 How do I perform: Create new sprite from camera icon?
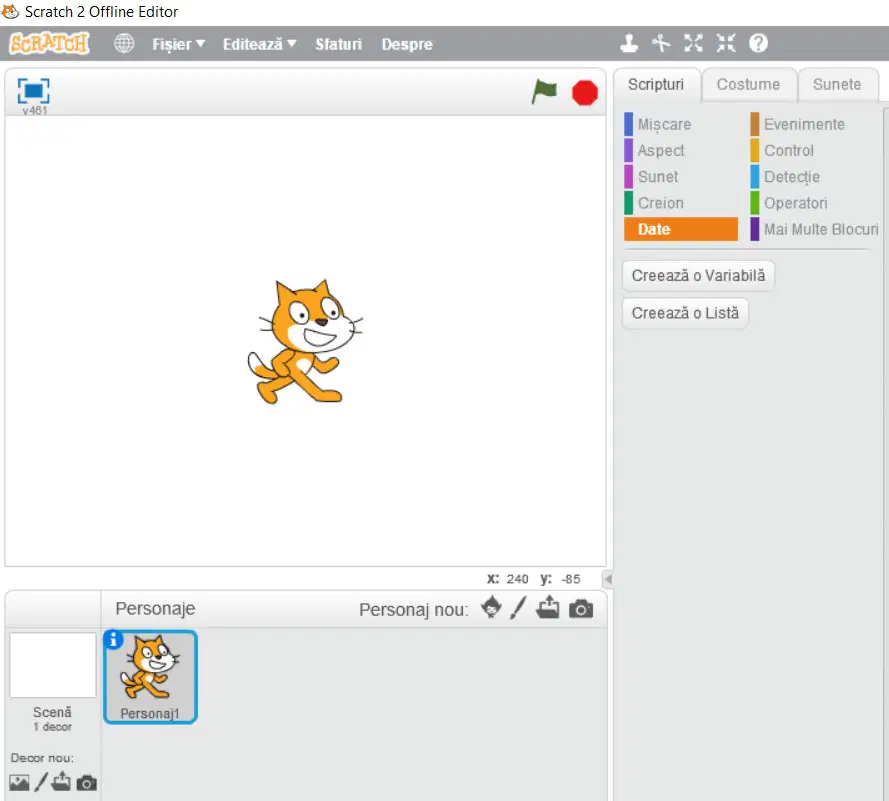(x=581, y=609)
